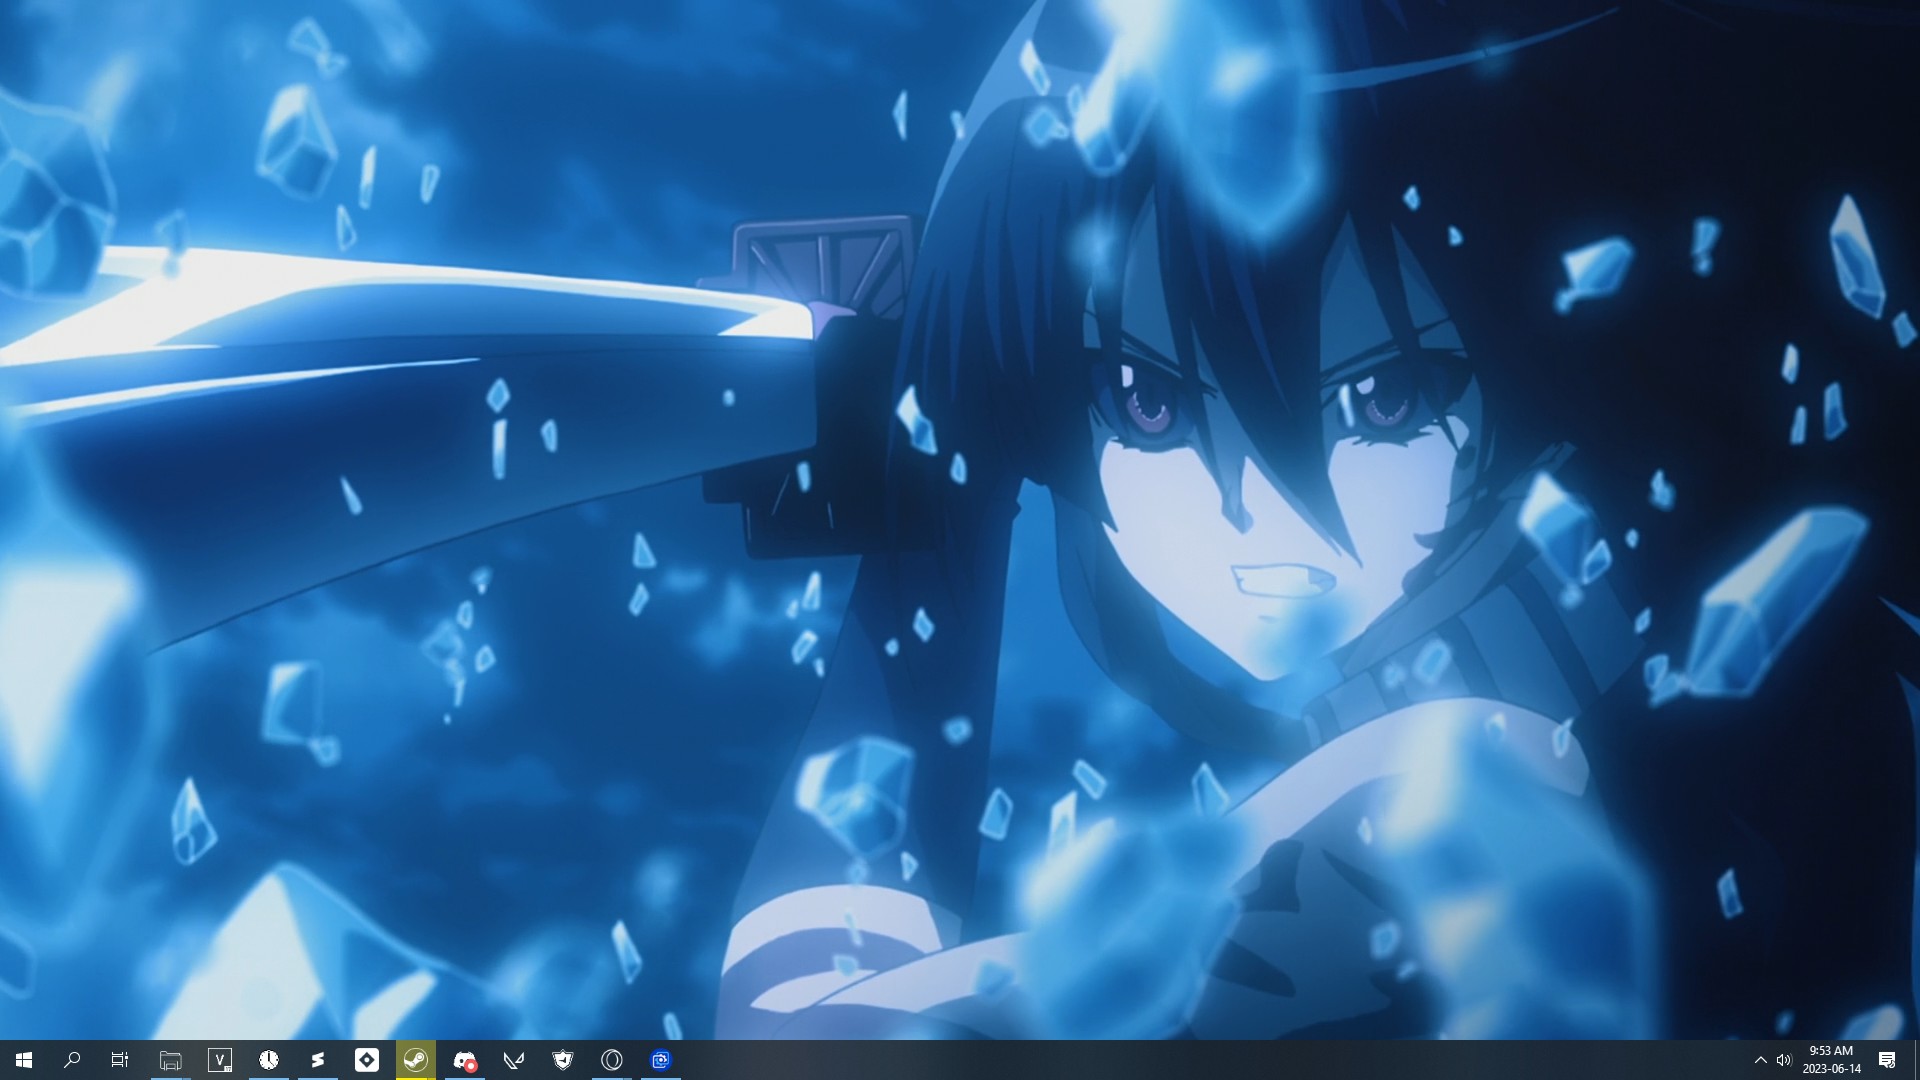Open the boxed letter V app in taskbar
The image size is (1920, 1080).
220,1060
